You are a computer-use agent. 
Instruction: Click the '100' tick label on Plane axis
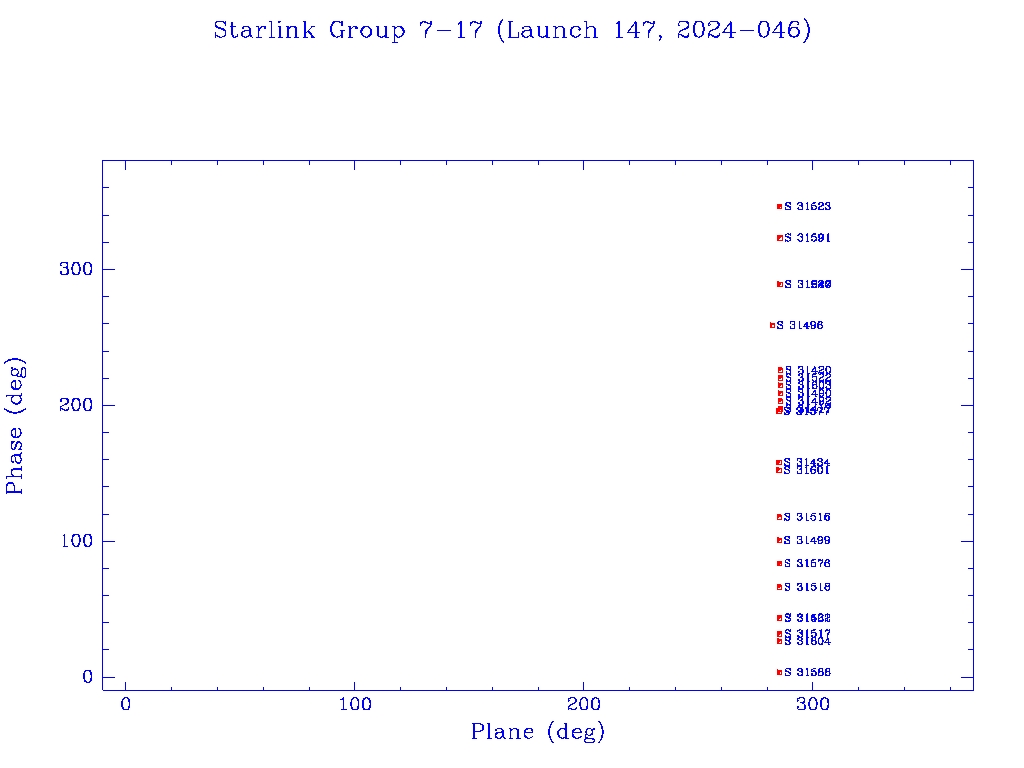tap(355, 704)
